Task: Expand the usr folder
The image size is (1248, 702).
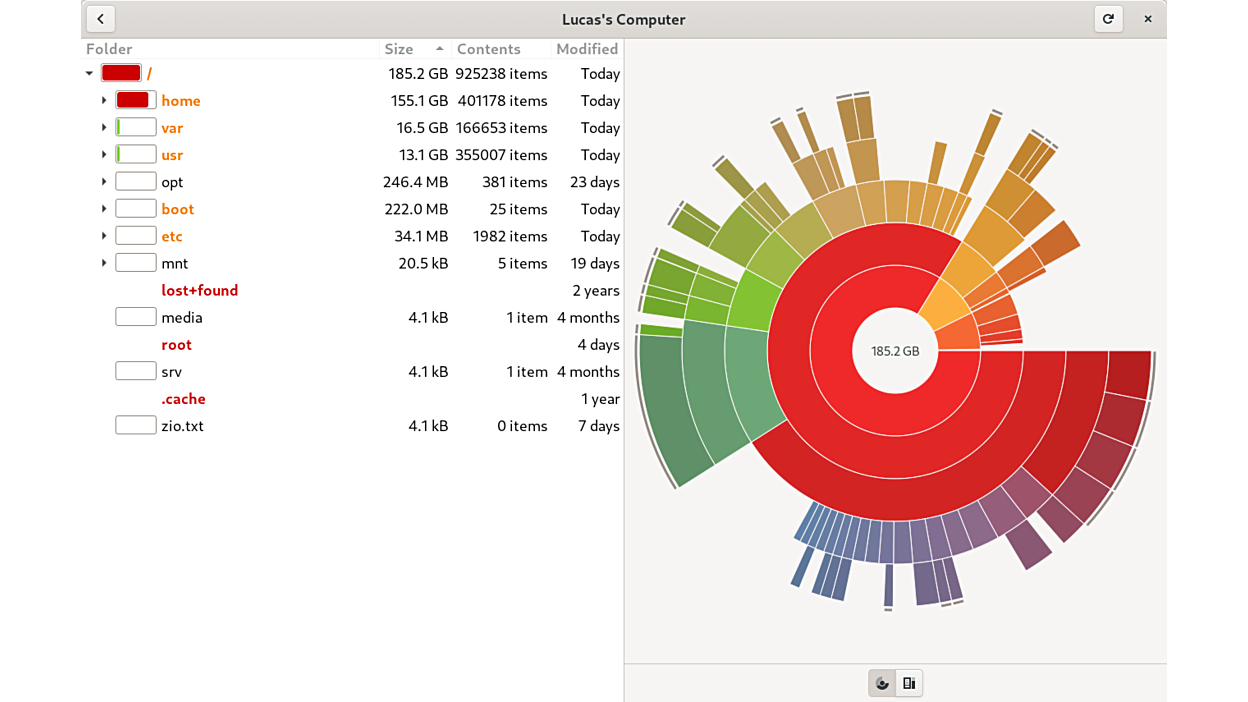Action: [x=104, y=154]
